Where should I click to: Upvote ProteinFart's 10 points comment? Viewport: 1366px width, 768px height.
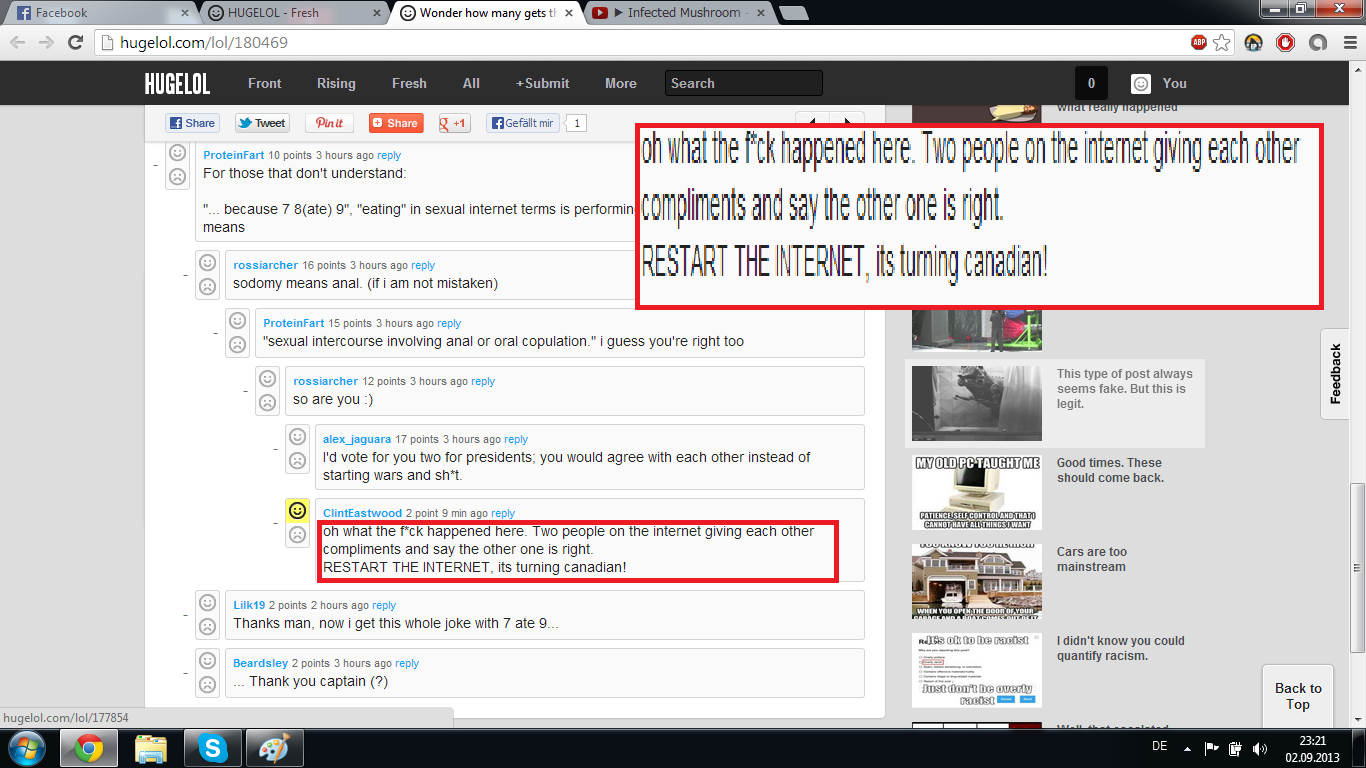[x=177, y=153]
